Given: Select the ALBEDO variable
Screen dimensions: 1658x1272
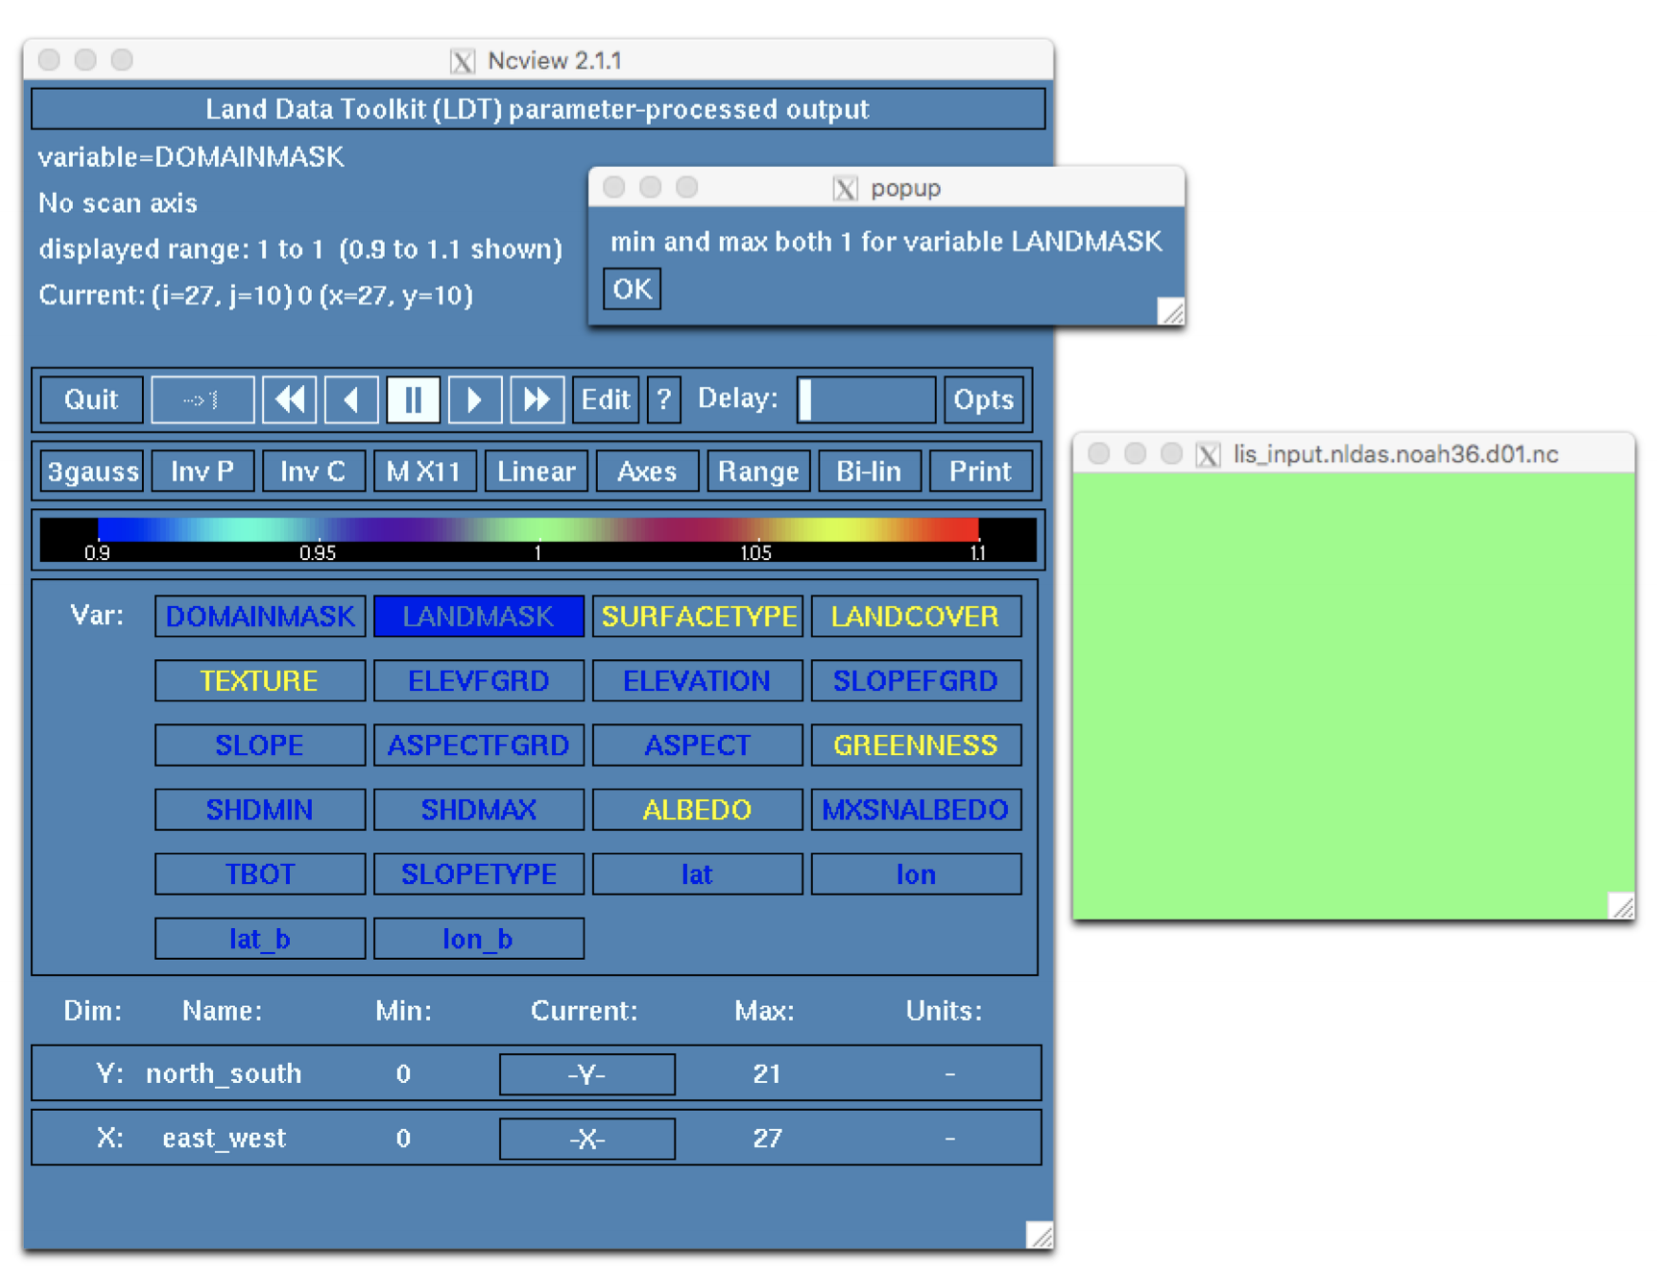Looking at the screenshot, I should click(698, 810).
